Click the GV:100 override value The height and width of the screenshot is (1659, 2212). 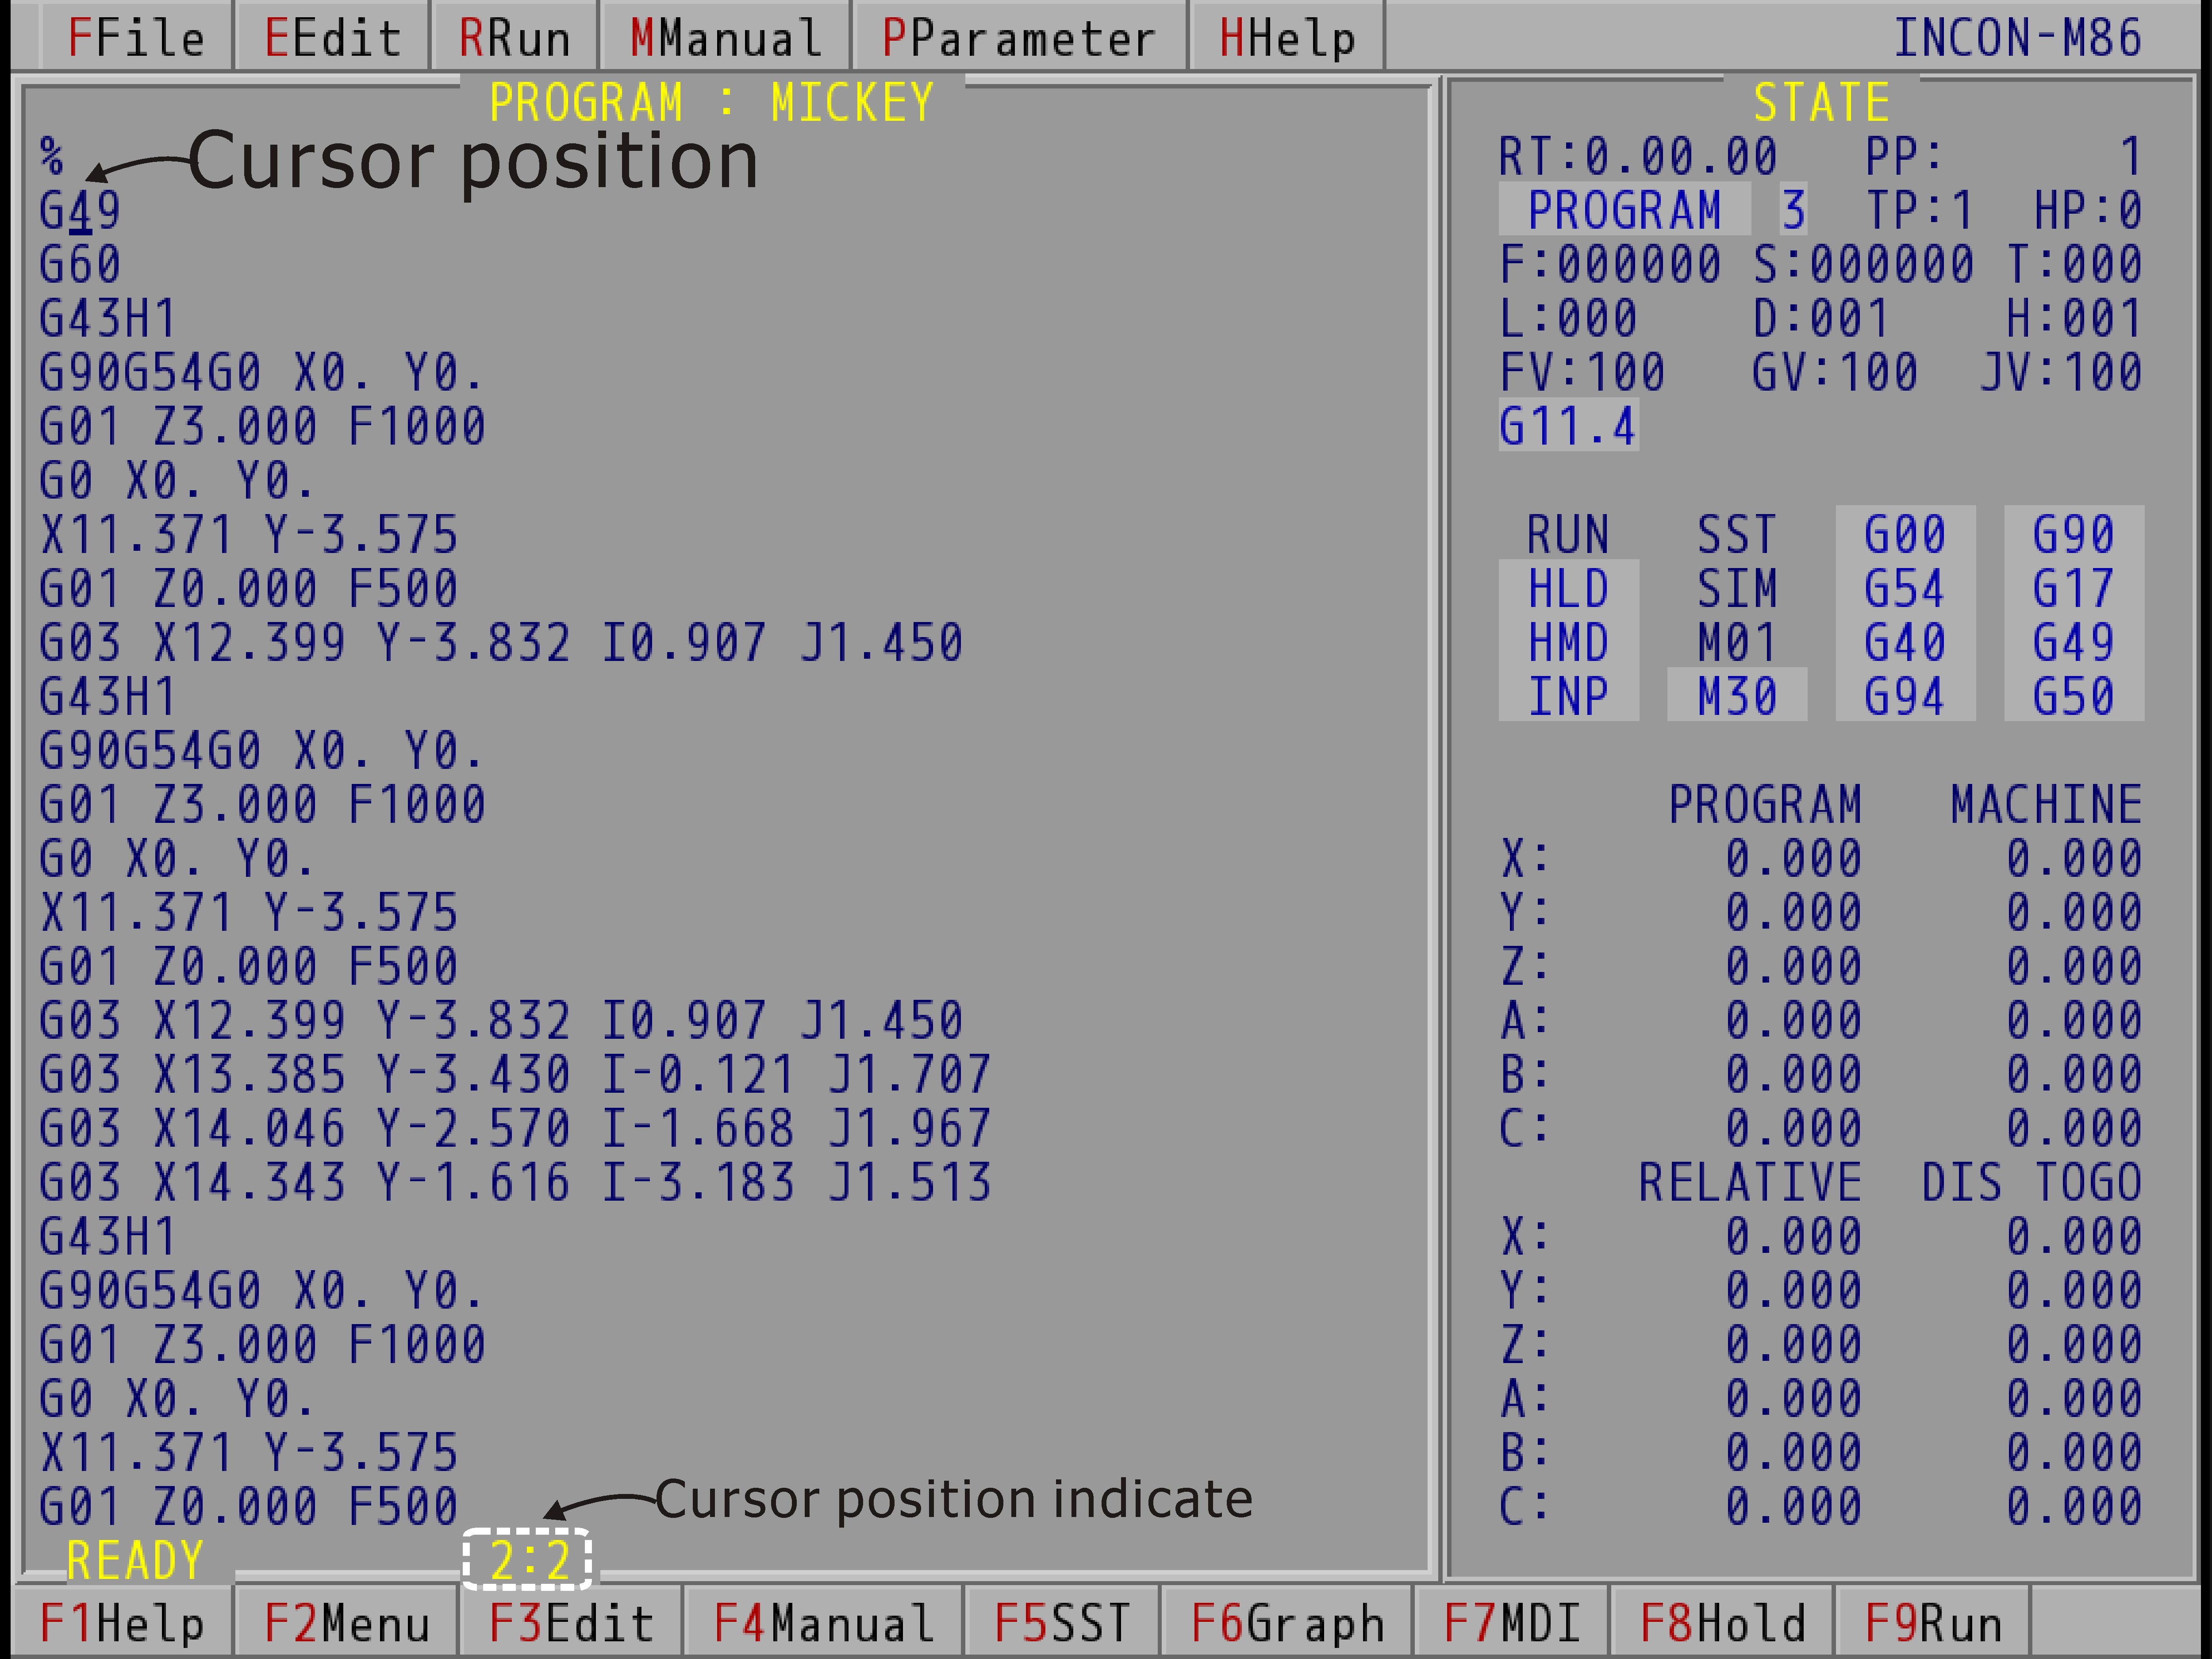pyautogui.click(x=1835, y=373)
